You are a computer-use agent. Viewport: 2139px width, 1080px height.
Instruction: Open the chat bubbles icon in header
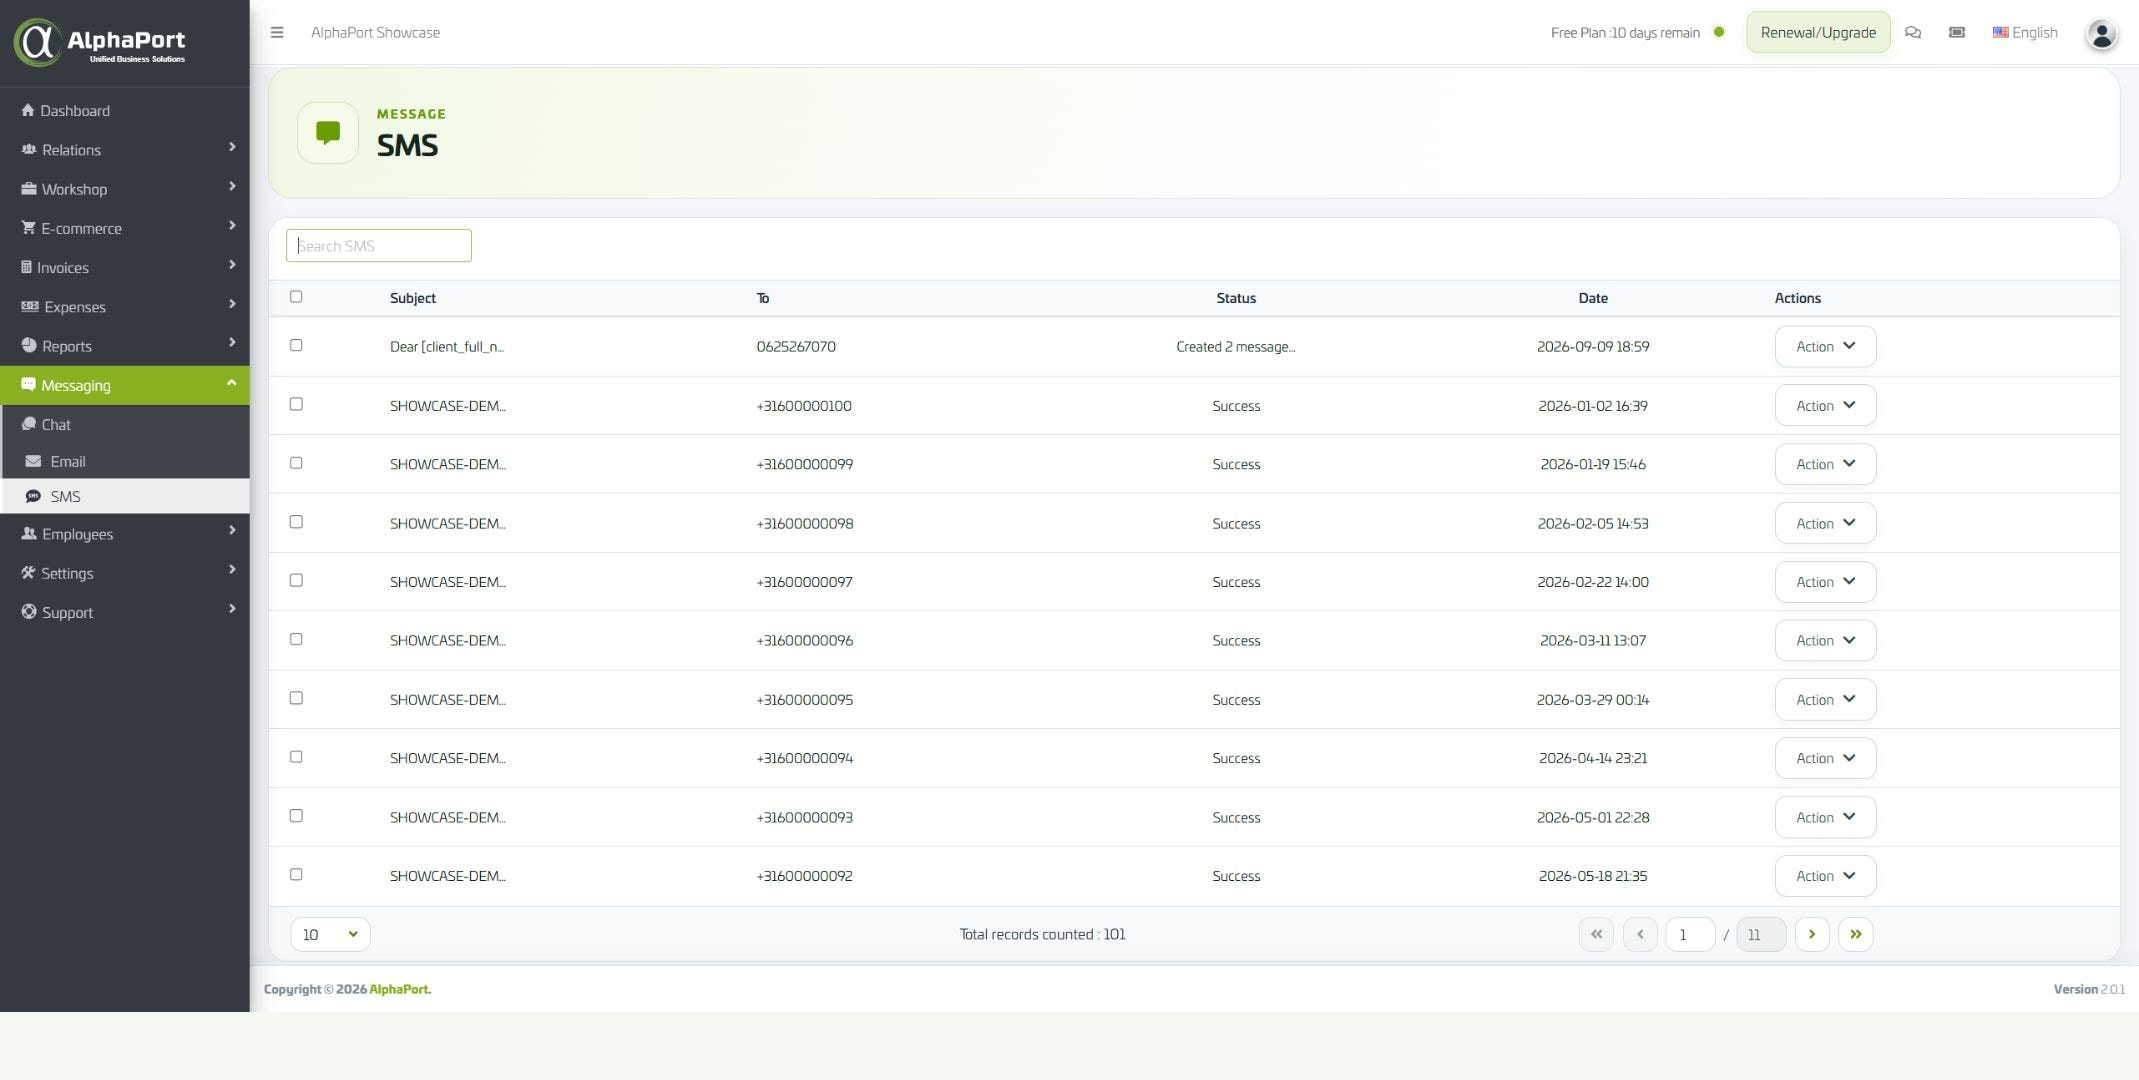tap(1912, 32)
